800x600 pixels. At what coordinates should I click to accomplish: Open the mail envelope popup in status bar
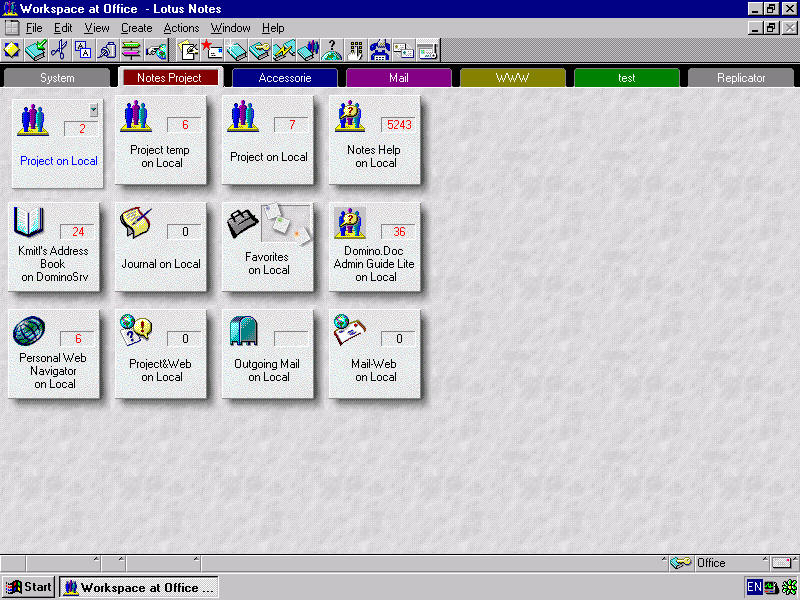[x=785, y=563]
